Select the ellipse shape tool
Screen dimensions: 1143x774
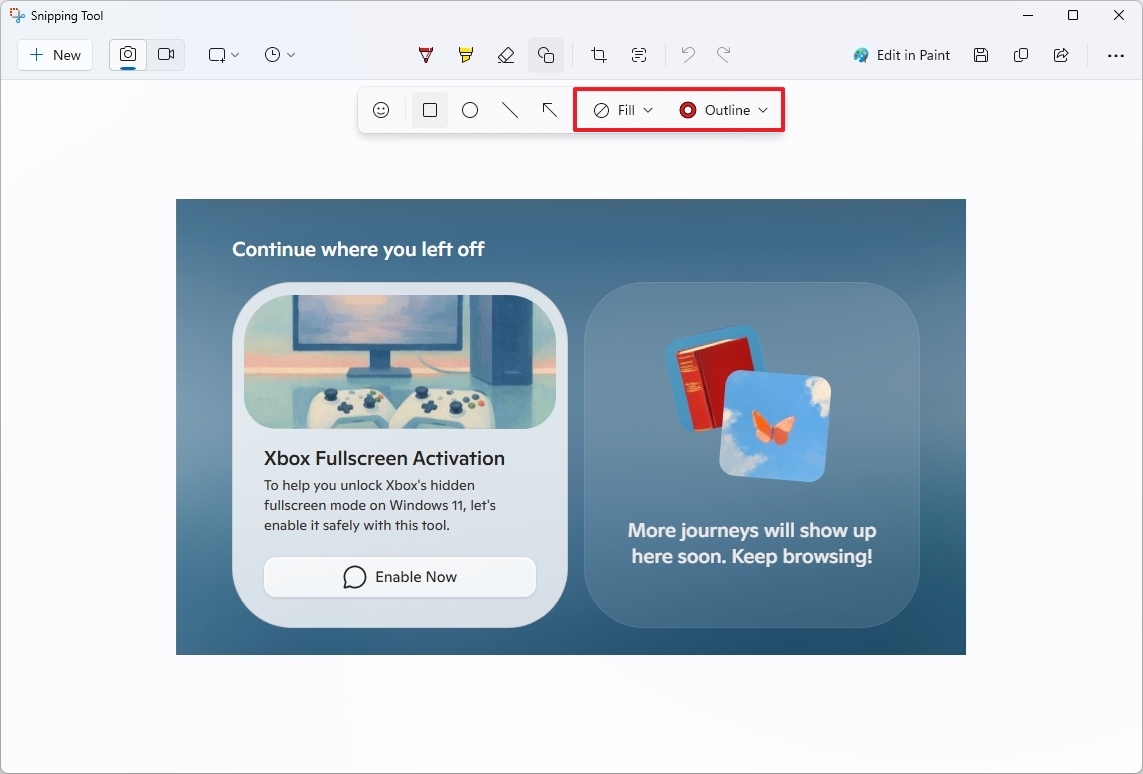(x=470, y=110)
